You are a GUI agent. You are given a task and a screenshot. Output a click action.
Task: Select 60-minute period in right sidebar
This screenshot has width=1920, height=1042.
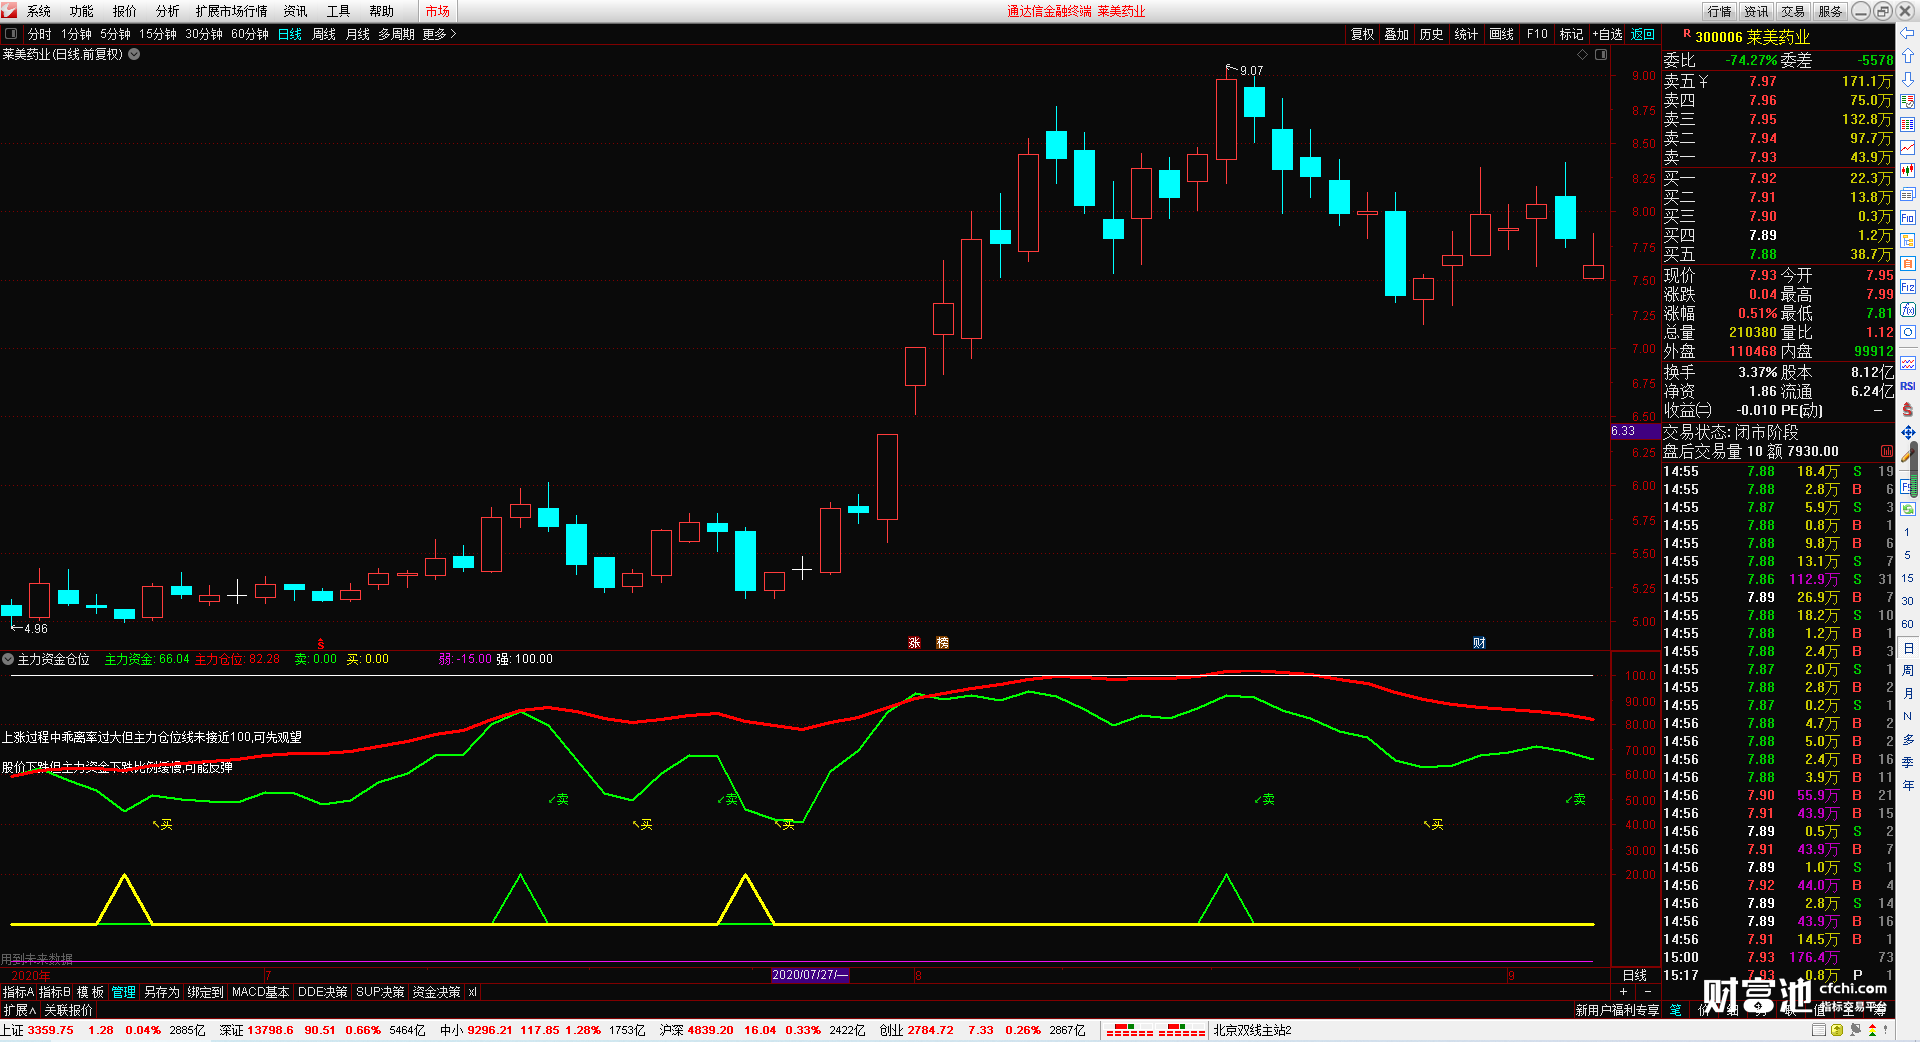pos(1908,624)
